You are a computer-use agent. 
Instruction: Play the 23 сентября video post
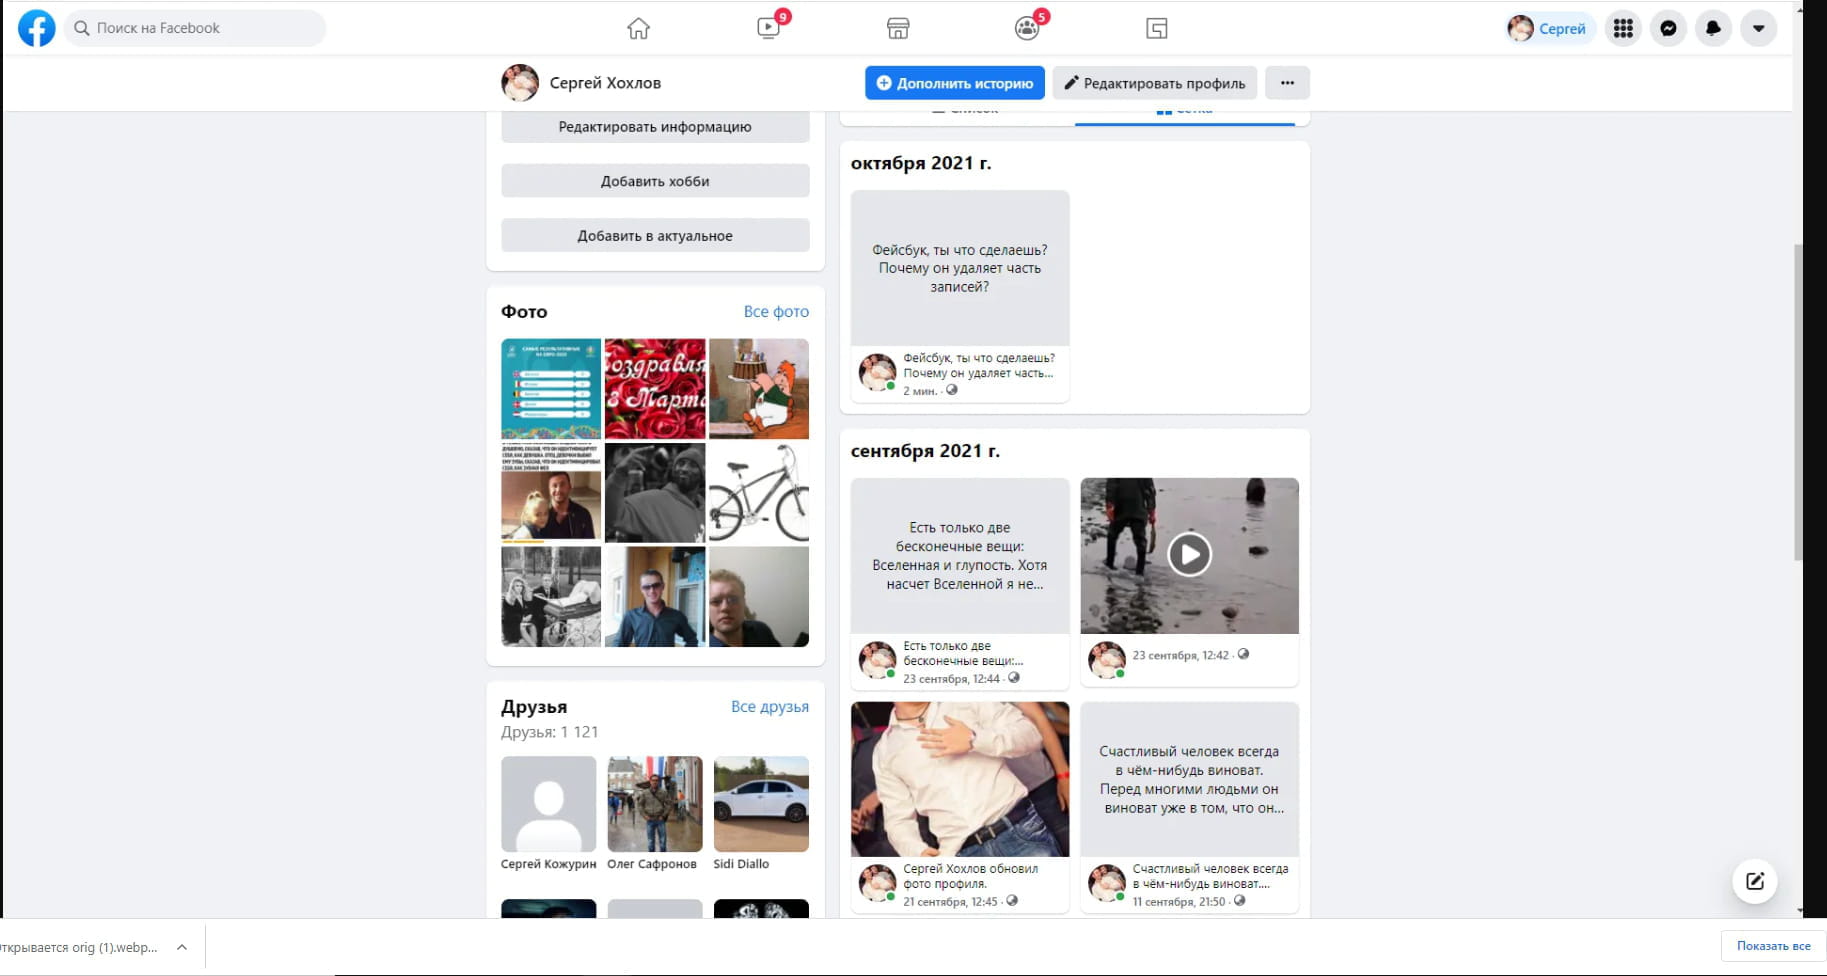pyautogui.click(x=1189, y=555)
